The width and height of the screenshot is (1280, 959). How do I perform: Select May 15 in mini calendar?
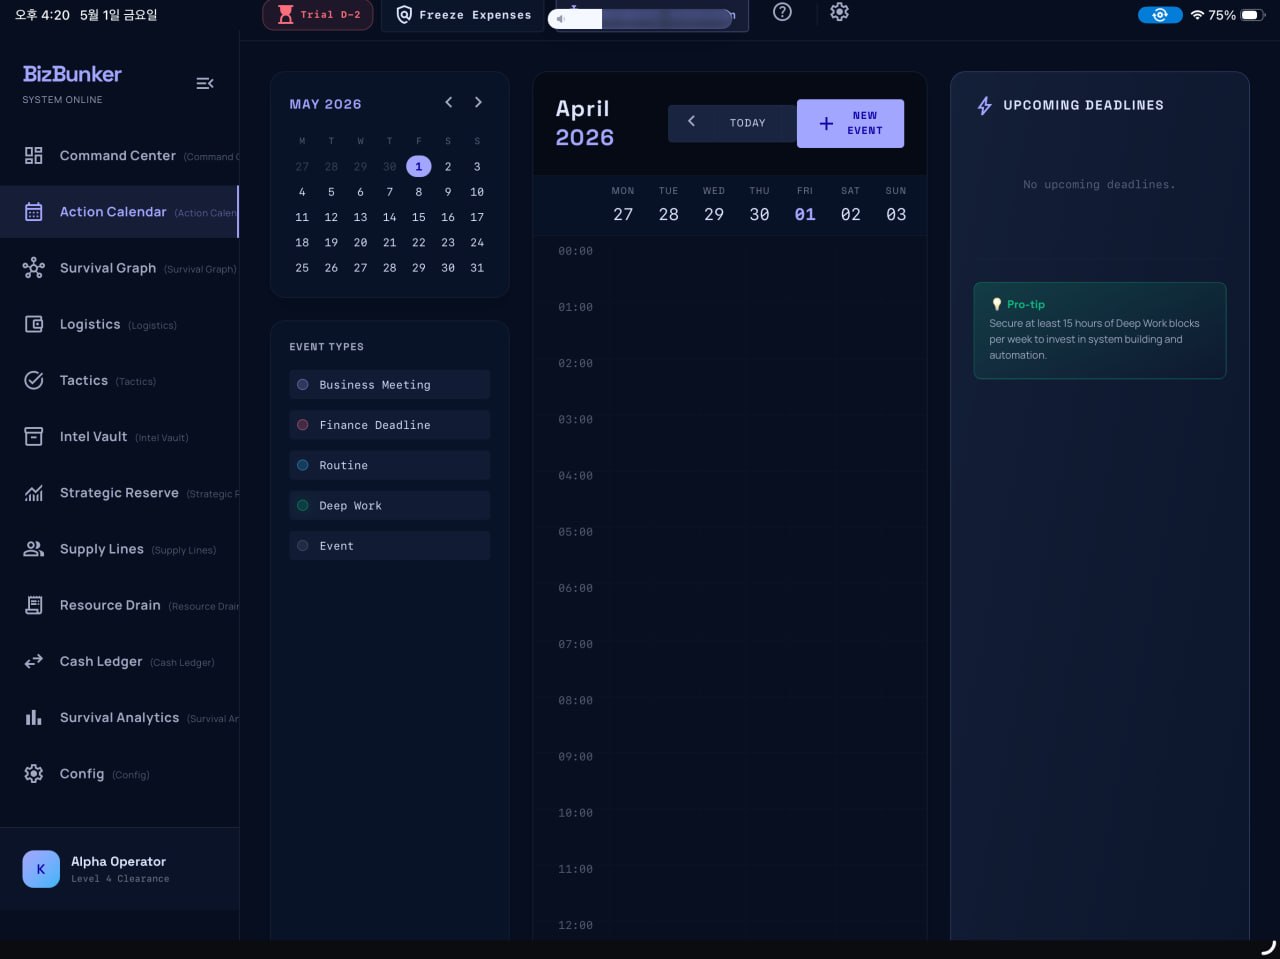[419, 217]
